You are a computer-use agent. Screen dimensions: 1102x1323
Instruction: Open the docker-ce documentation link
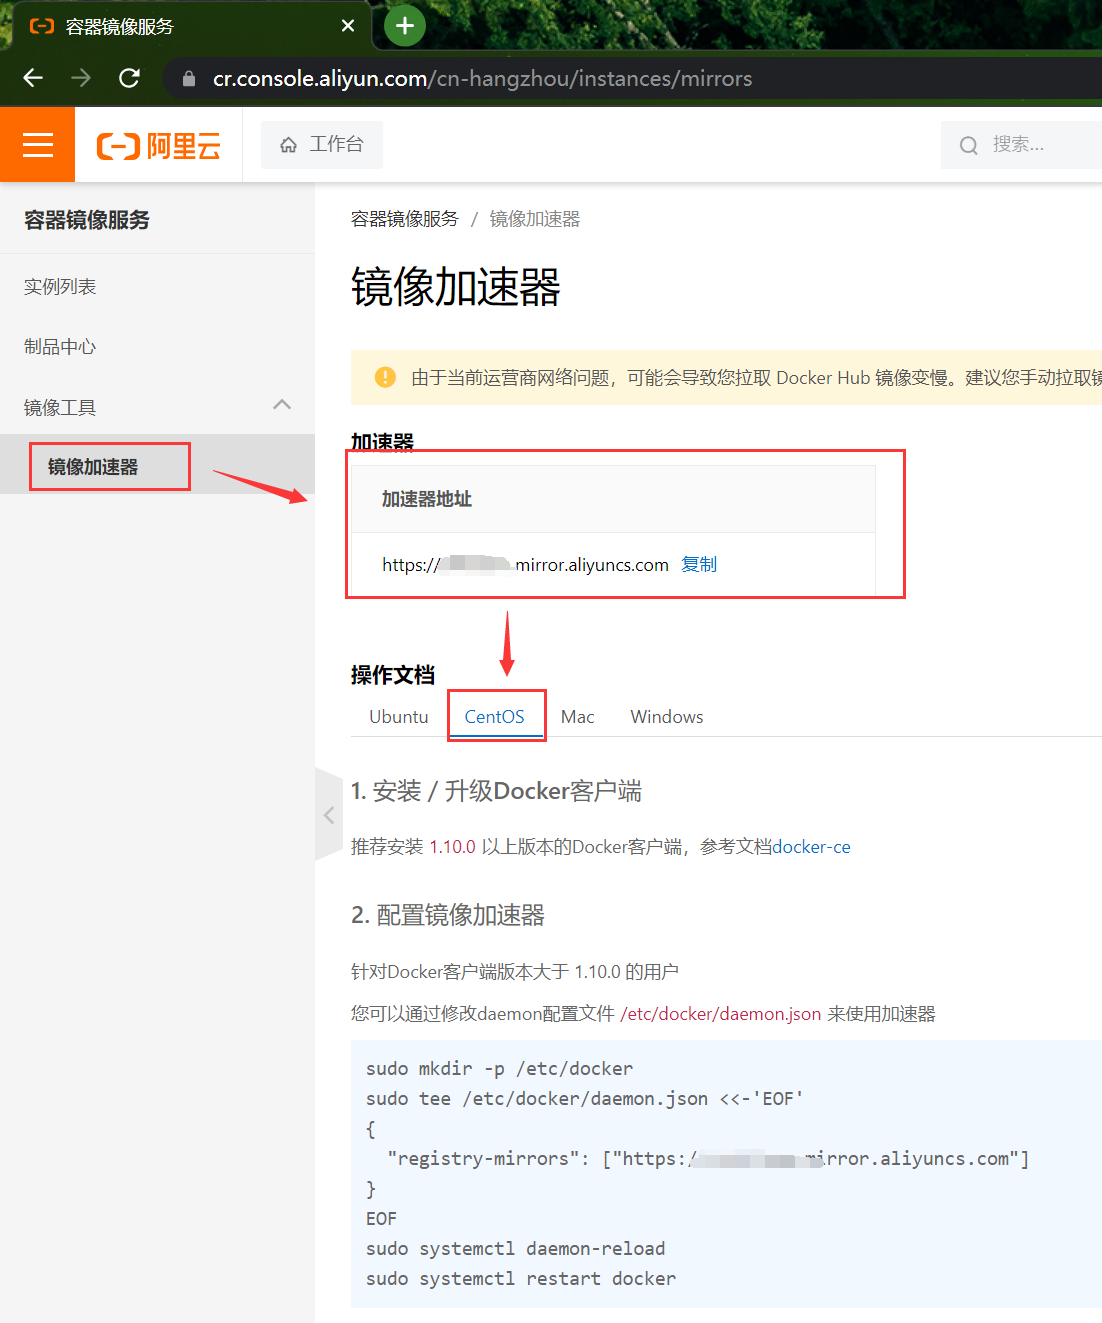point(811,847)
